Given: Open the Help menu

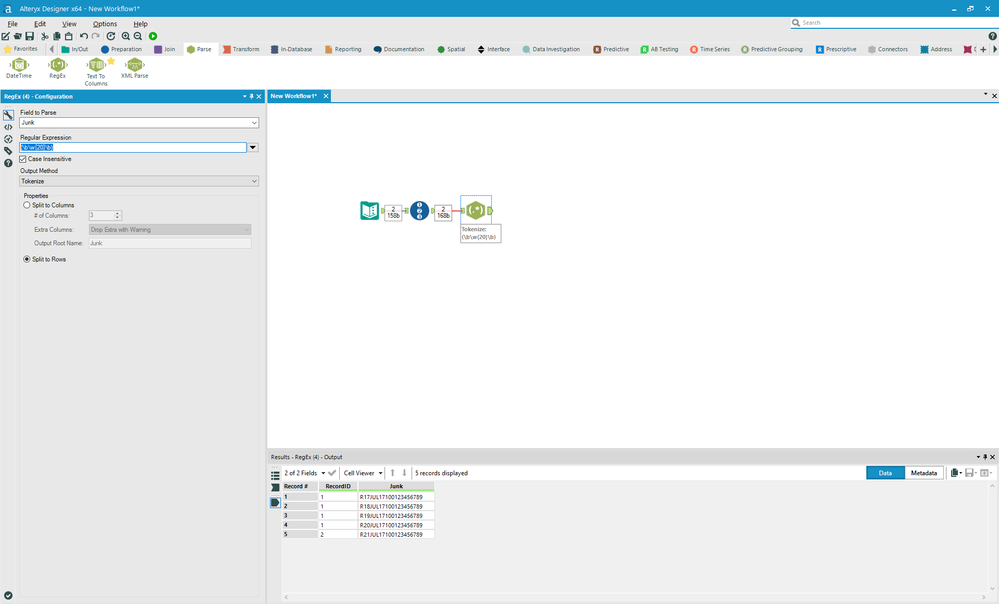Looking at the screenshot, I should coord(140,24).
